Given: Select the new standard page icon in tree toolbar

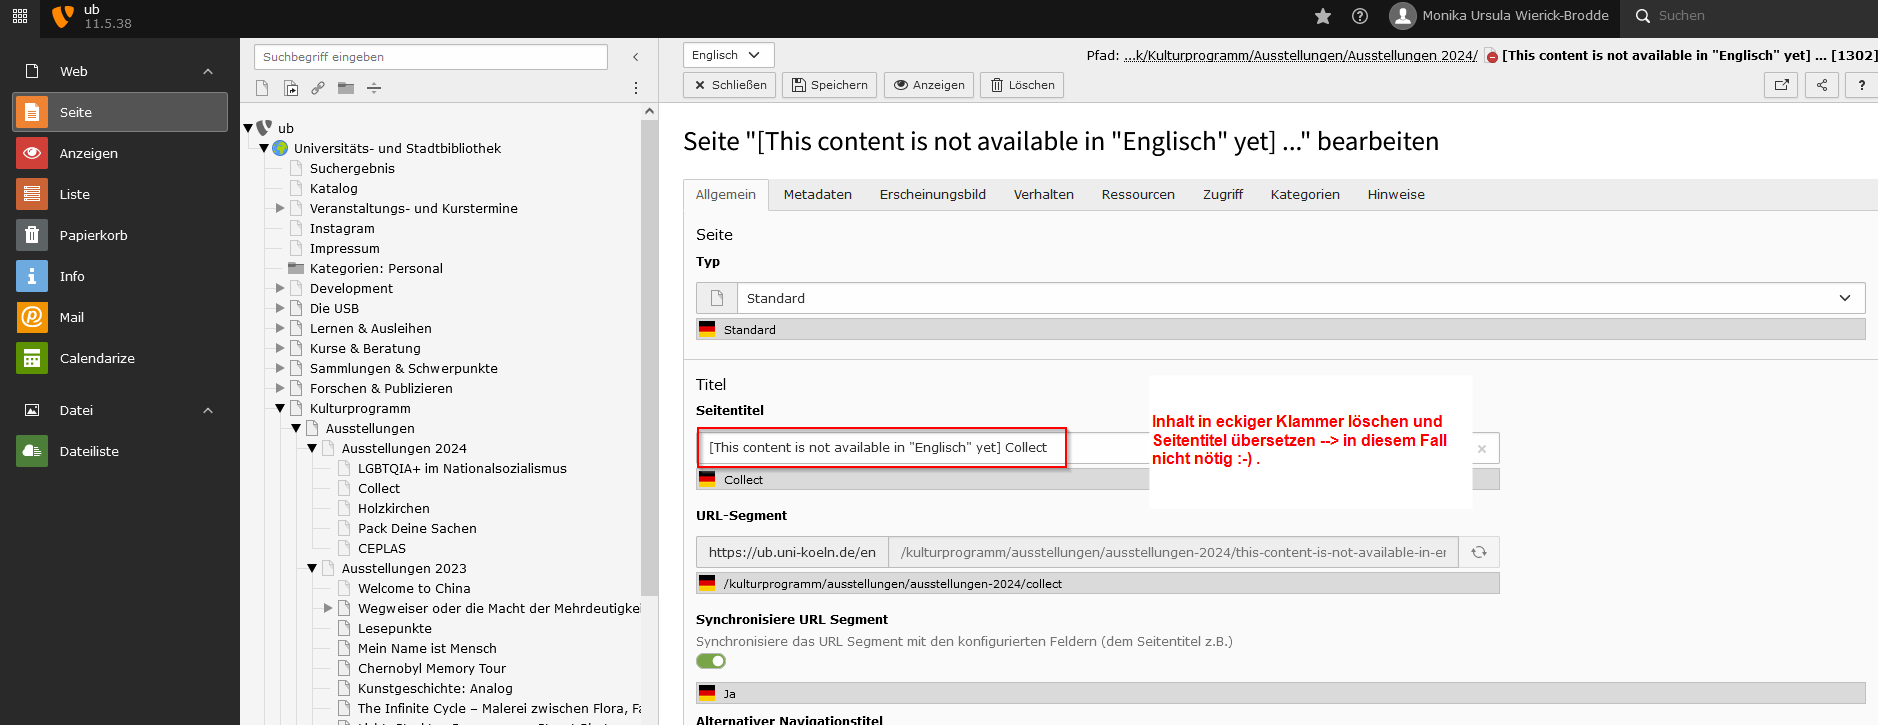Looking at the screenshot, I should coord(262,88).
